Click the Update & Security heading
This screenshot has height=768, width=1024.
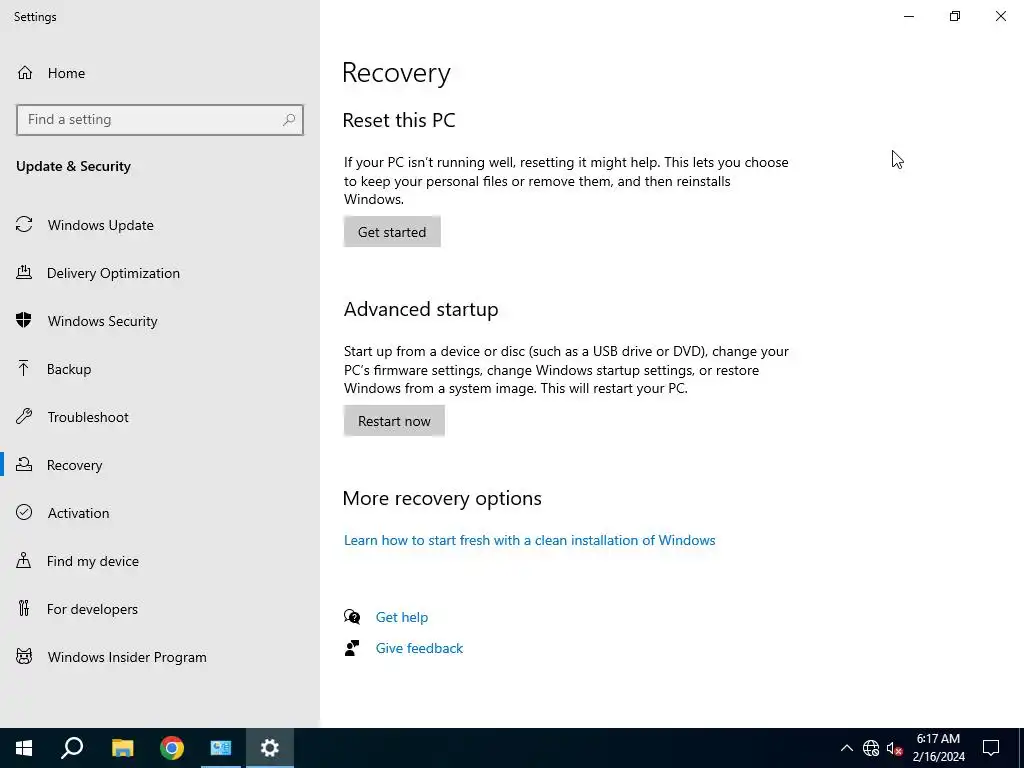73,166
